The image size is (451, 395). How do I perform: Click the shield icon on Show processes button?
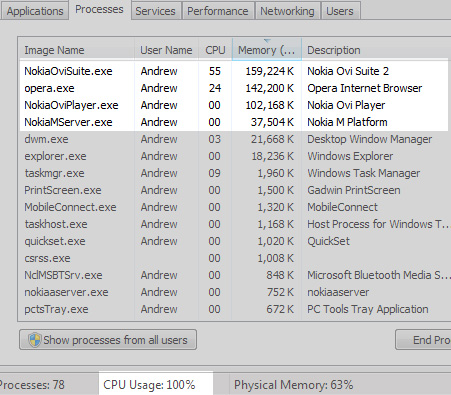coord(35,340)
